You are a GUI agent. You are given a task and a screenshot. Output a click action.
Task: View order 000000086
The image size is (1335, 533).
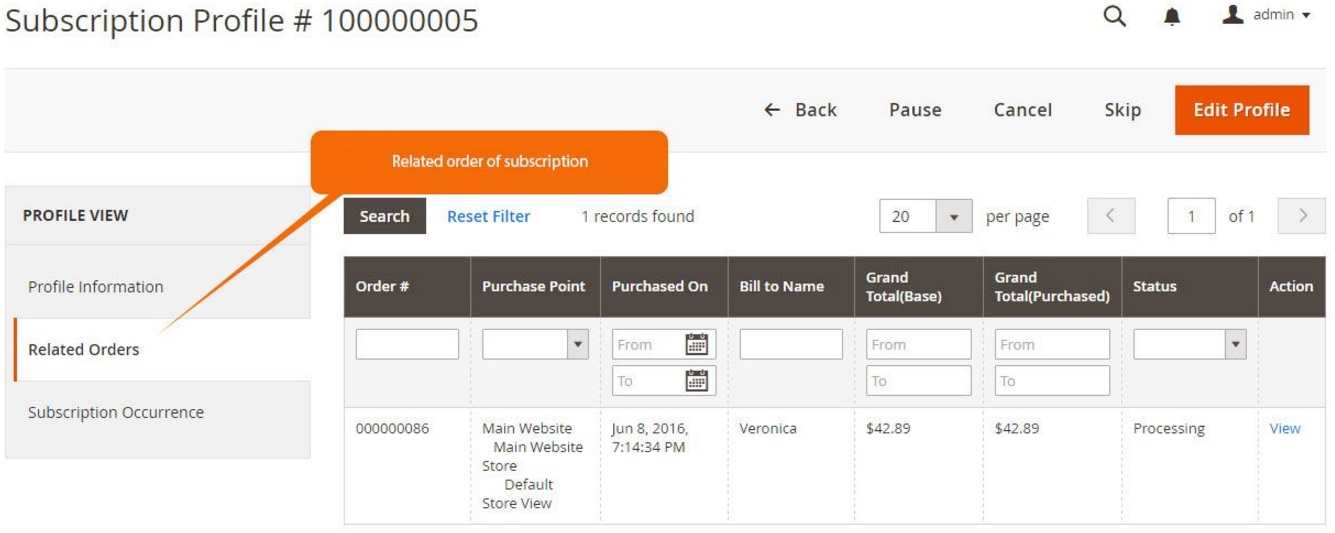coord(1285,428)
